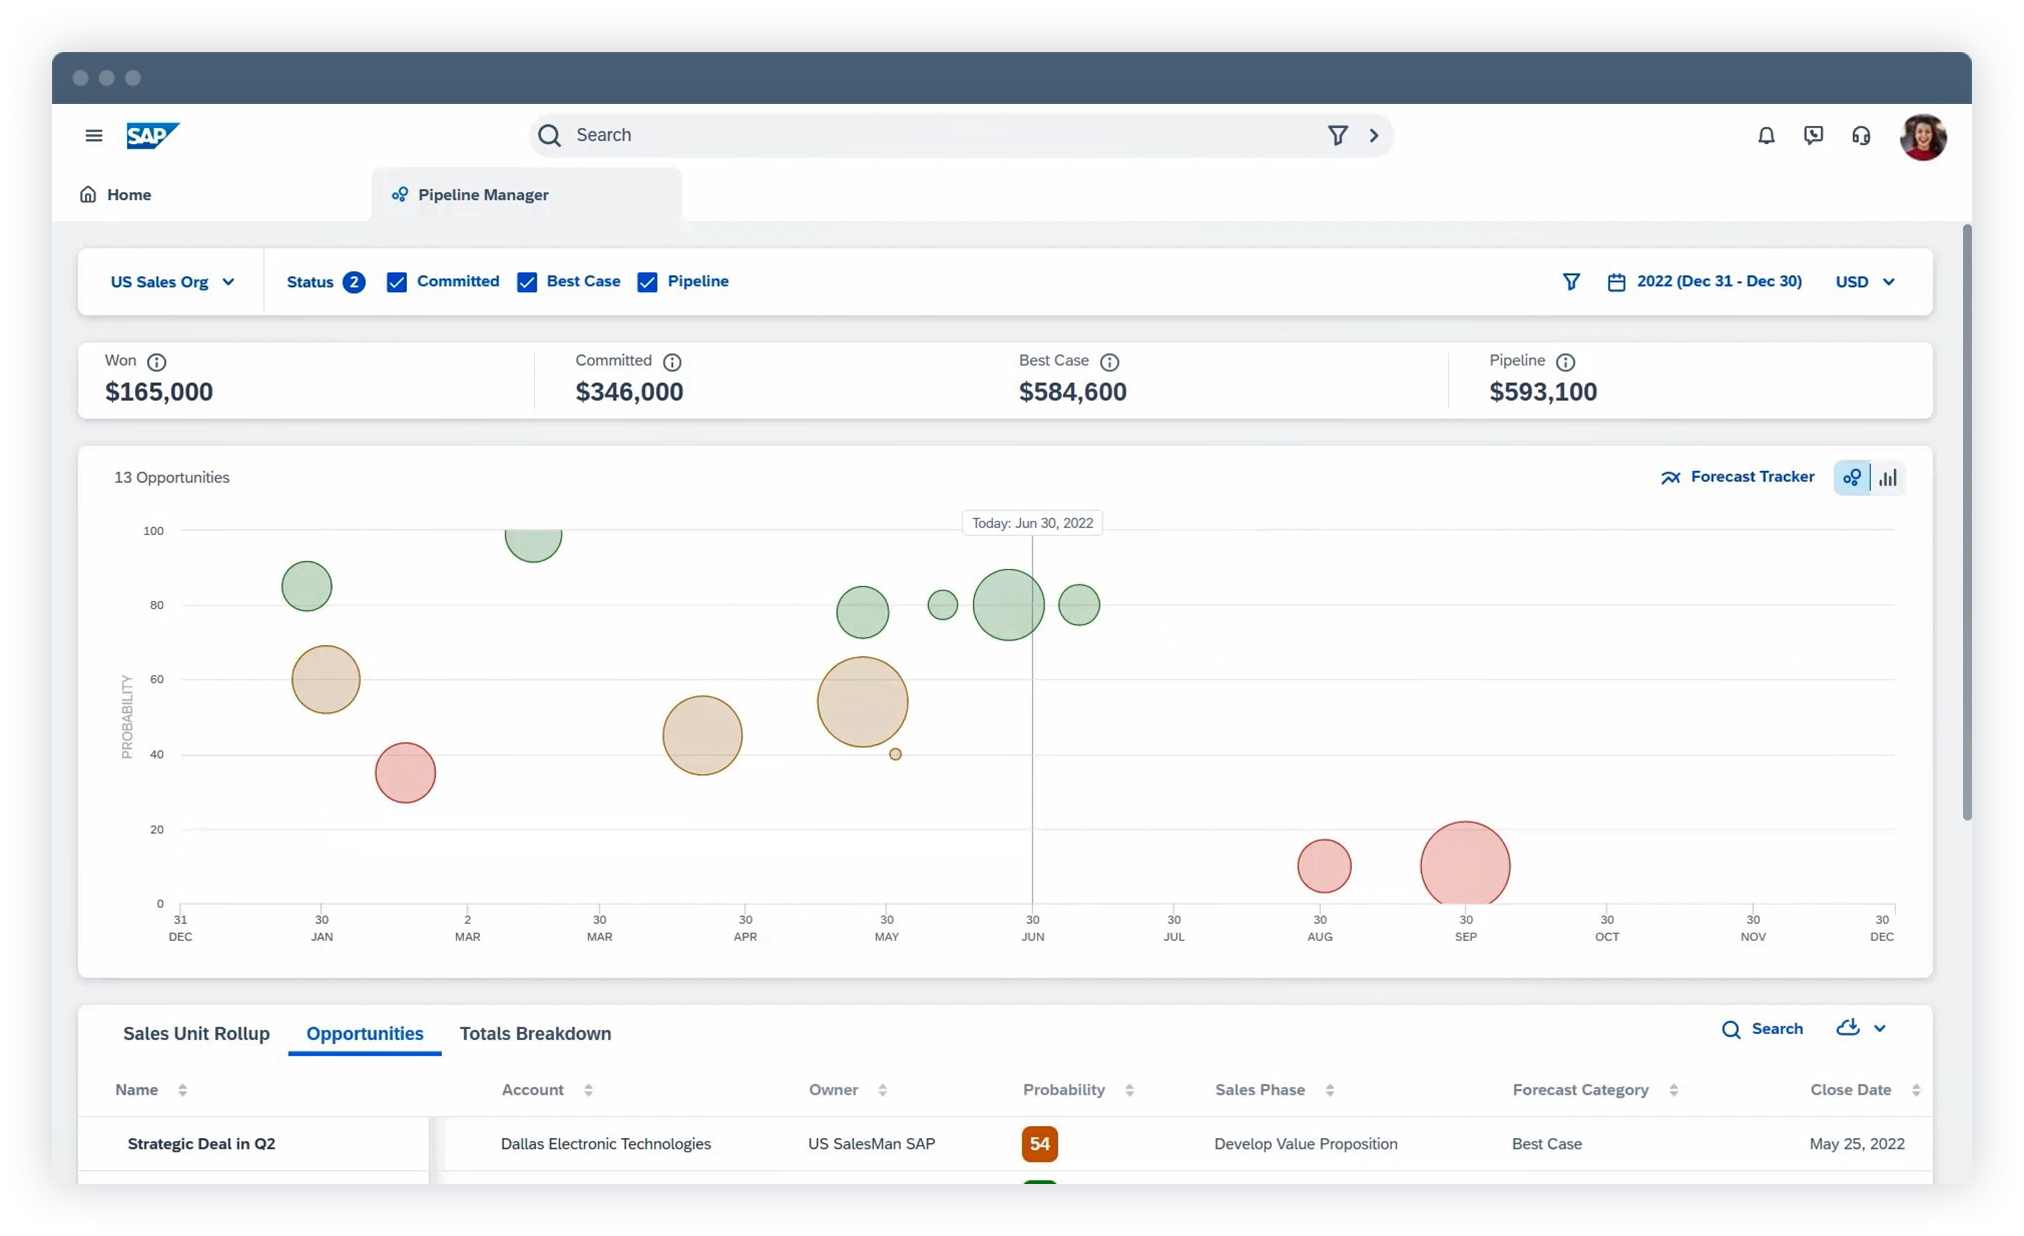Select the orange bubble at 60 probability in January
The image size is (2024, 1236).
point(325,680)
